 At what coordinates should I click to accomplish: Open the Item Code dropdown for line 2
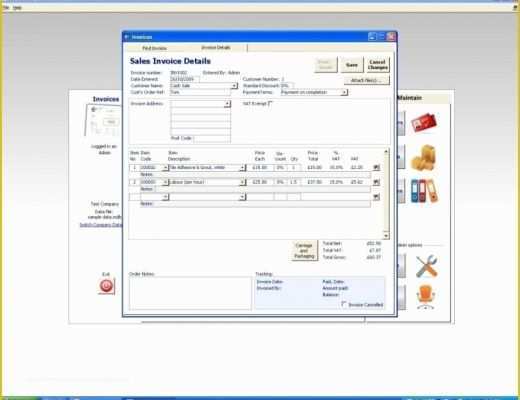[165, 182]
